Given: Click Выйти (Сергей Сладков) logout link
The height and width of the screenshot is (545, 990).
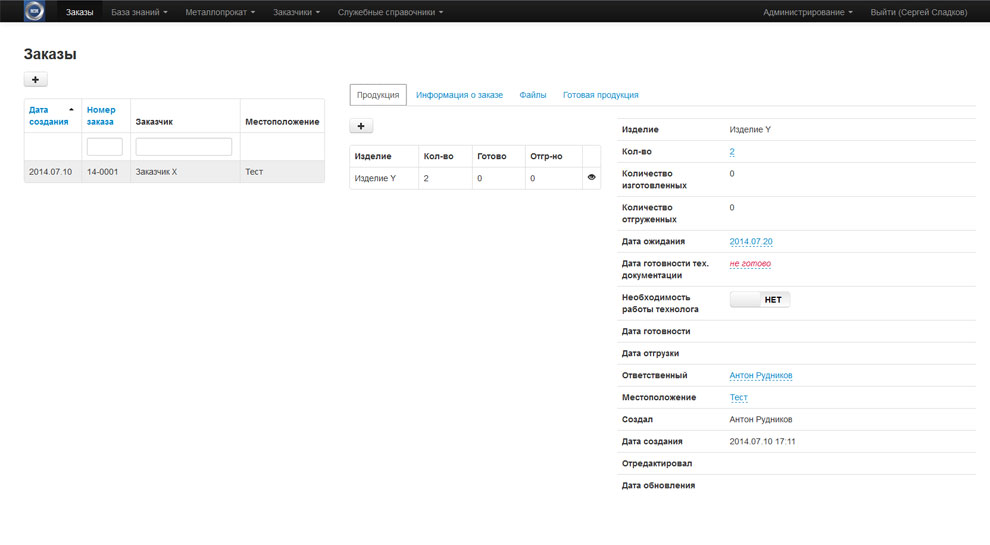Looking at the screenshot, I should coord(918,12).
